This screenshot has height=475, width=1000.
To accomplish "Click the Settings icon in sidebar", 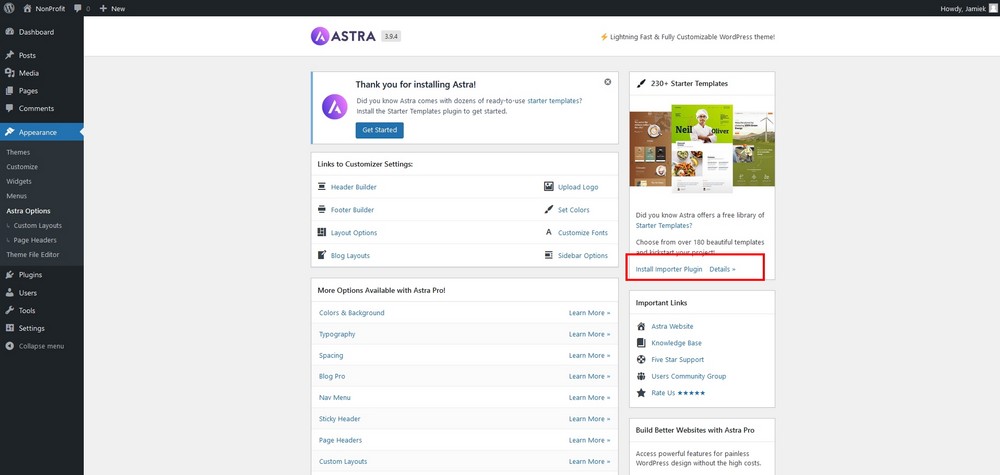I will coord(10,328).
